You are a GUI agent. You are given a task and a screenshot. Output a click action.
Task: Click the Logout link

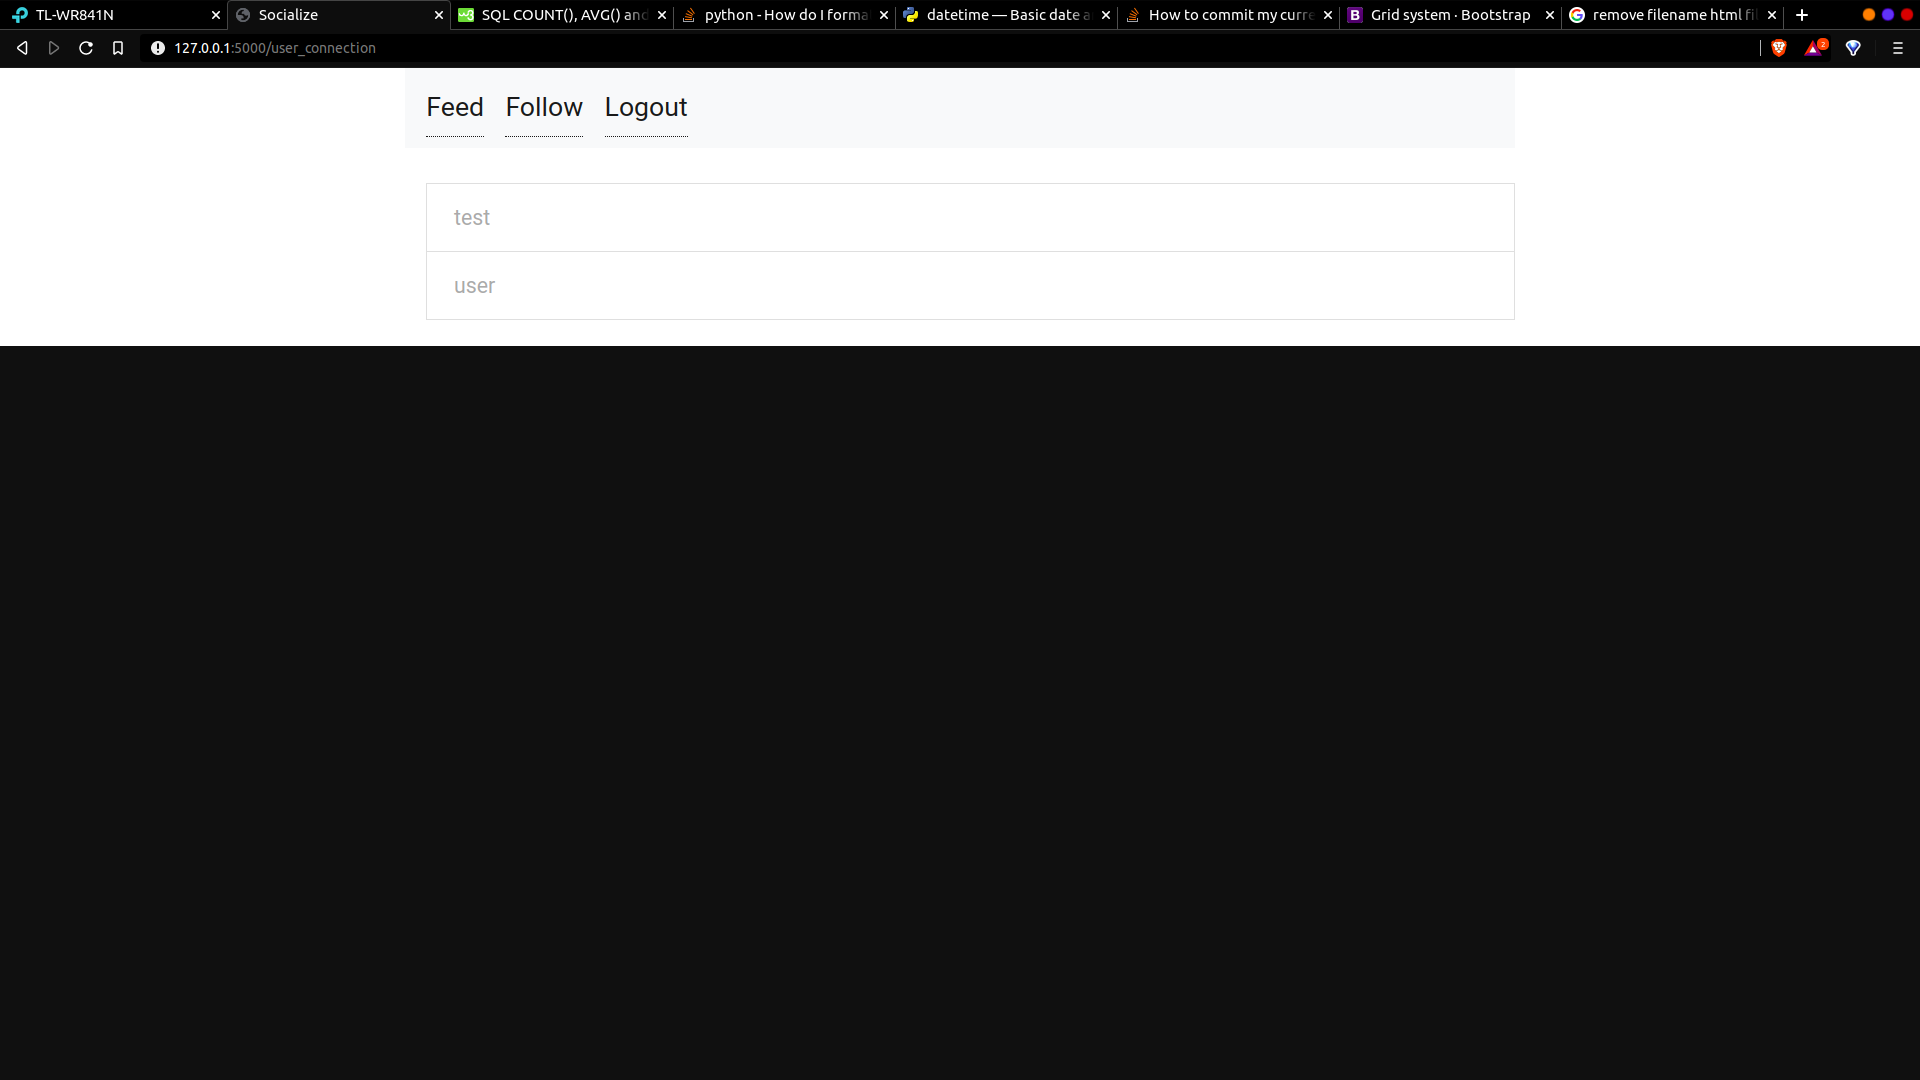646,107
